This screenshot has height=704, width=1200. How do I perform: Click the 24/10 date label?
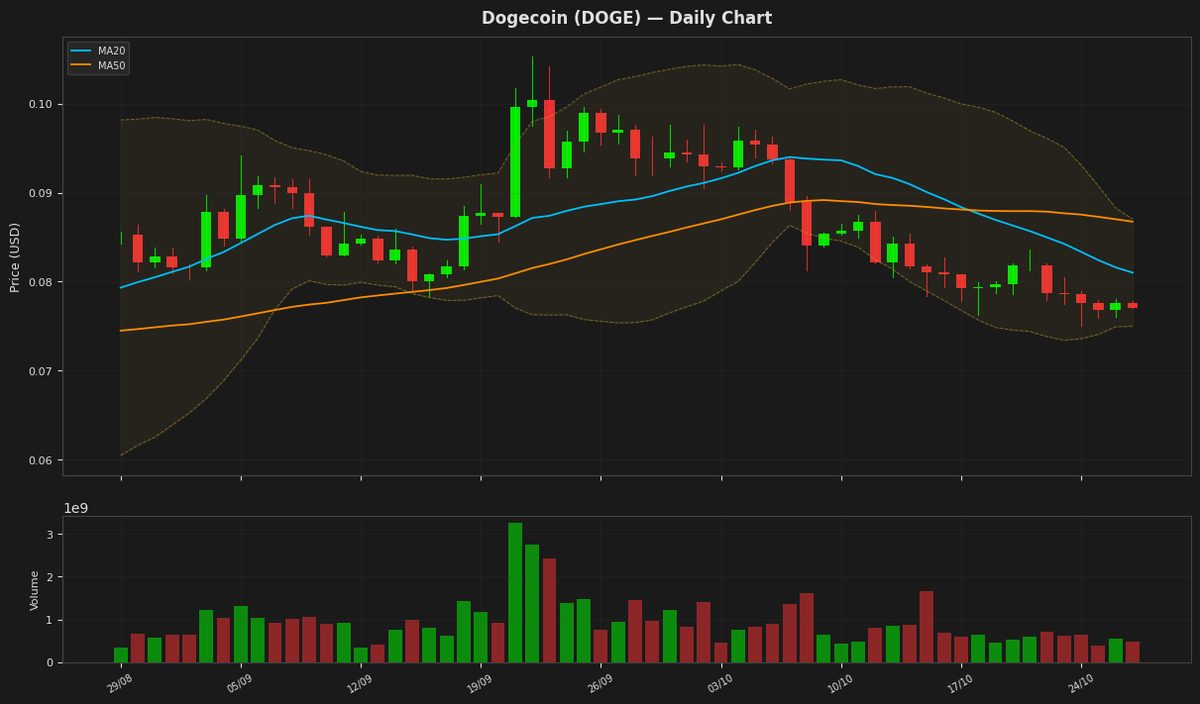[x=1079, y=683]
